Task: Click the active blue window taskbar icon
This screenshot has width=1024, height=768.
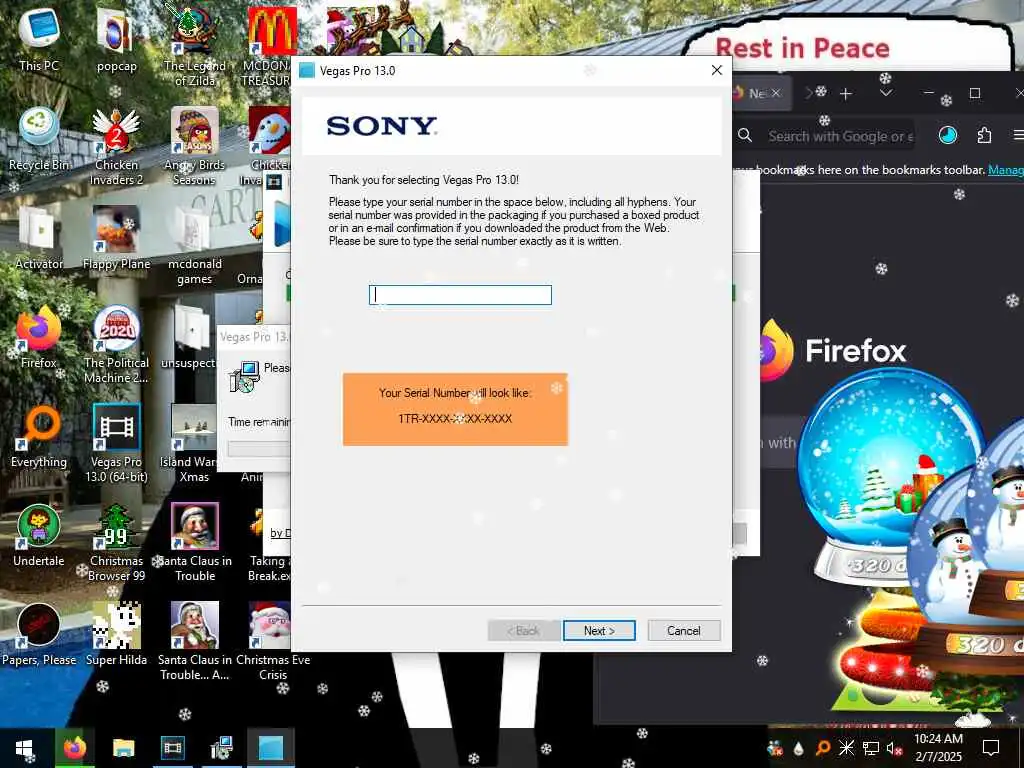Action: coord(270,748)
